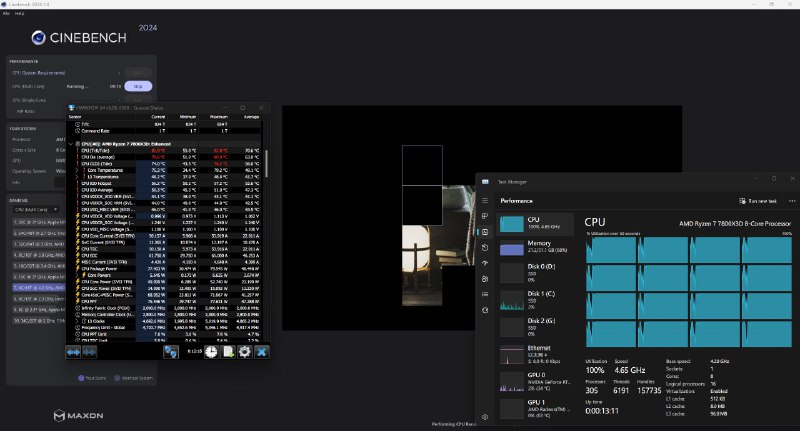Open Startup apps icon in Task Manager sidebar
Viewport: 800px width, 431px height.
pos(485,263)
